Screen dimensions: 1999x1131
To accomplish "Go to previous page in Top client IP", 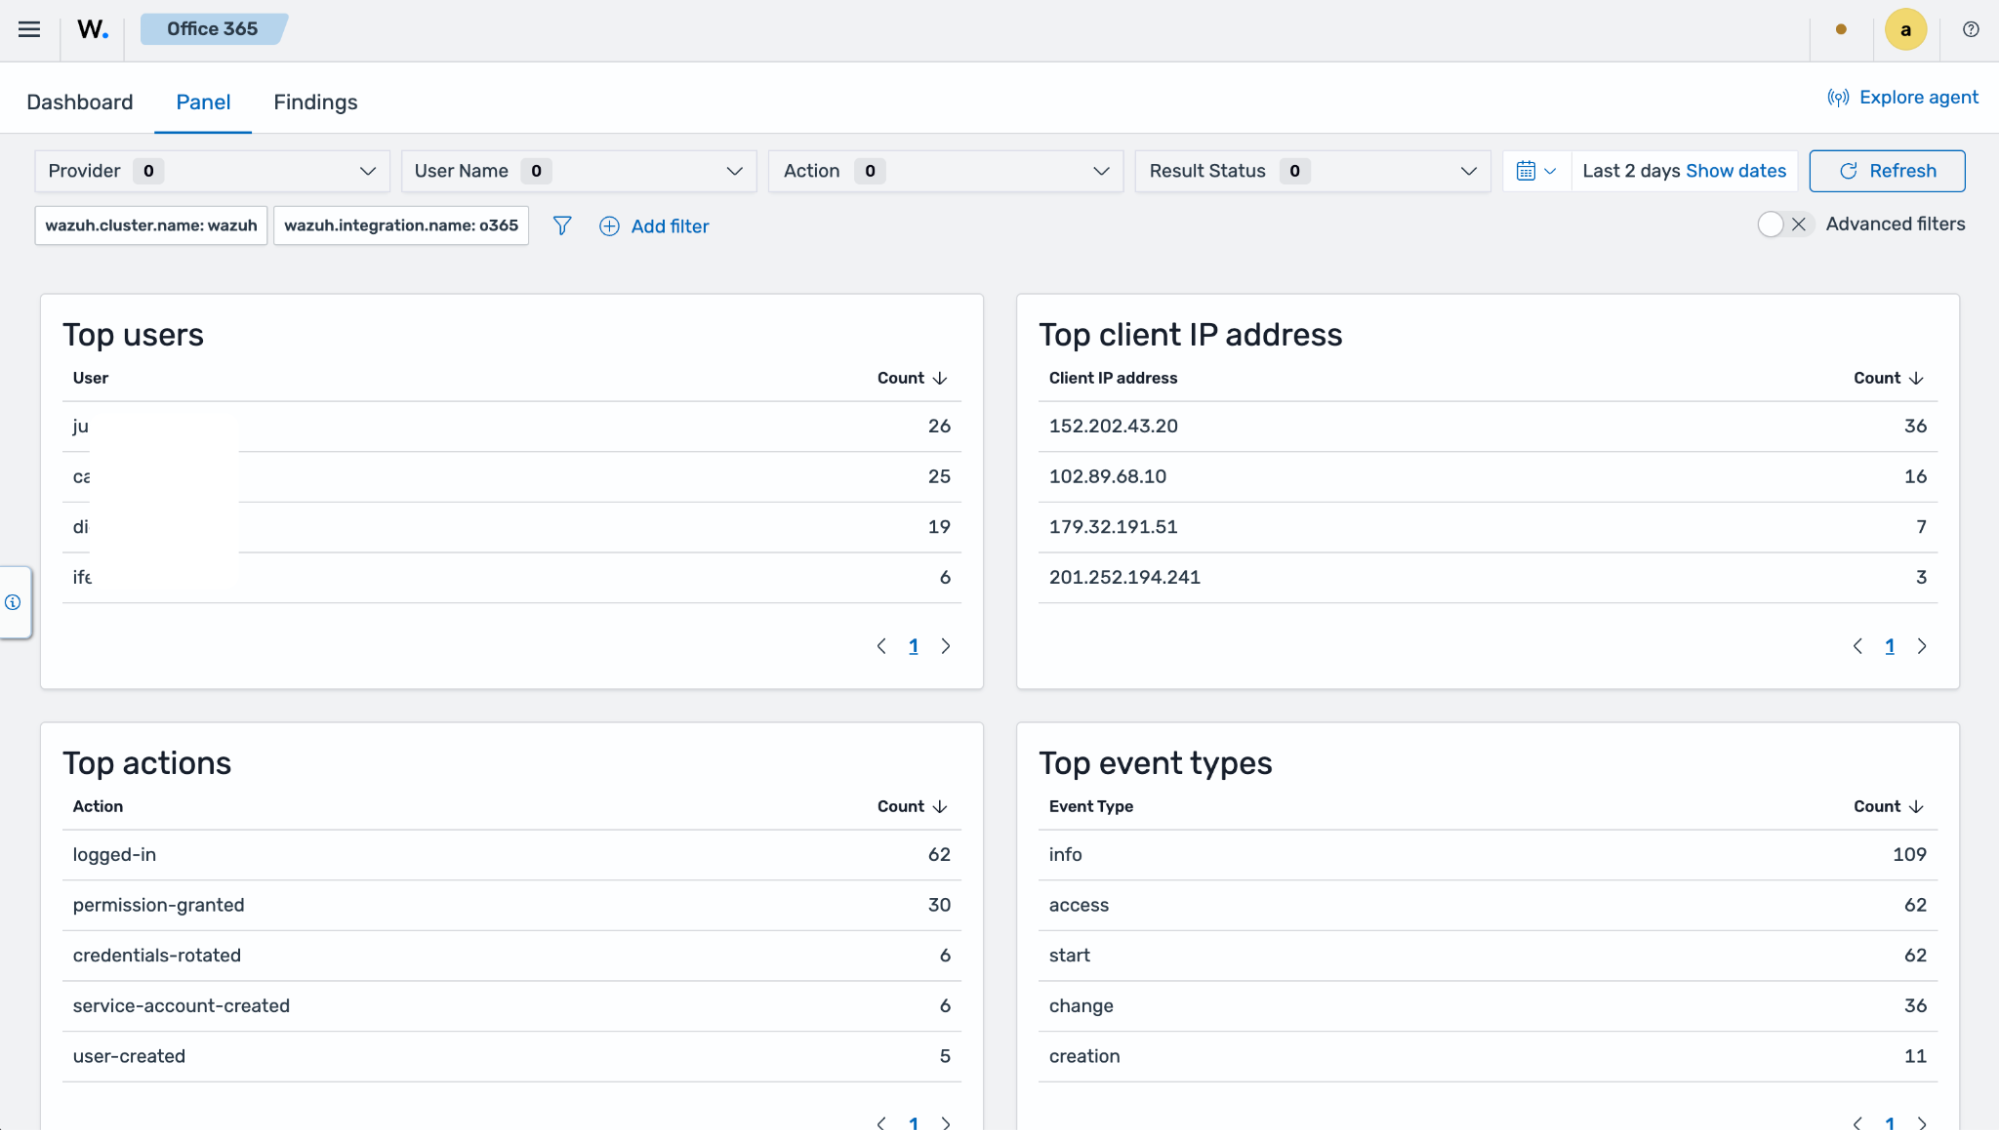I will tap(1857, 646).
